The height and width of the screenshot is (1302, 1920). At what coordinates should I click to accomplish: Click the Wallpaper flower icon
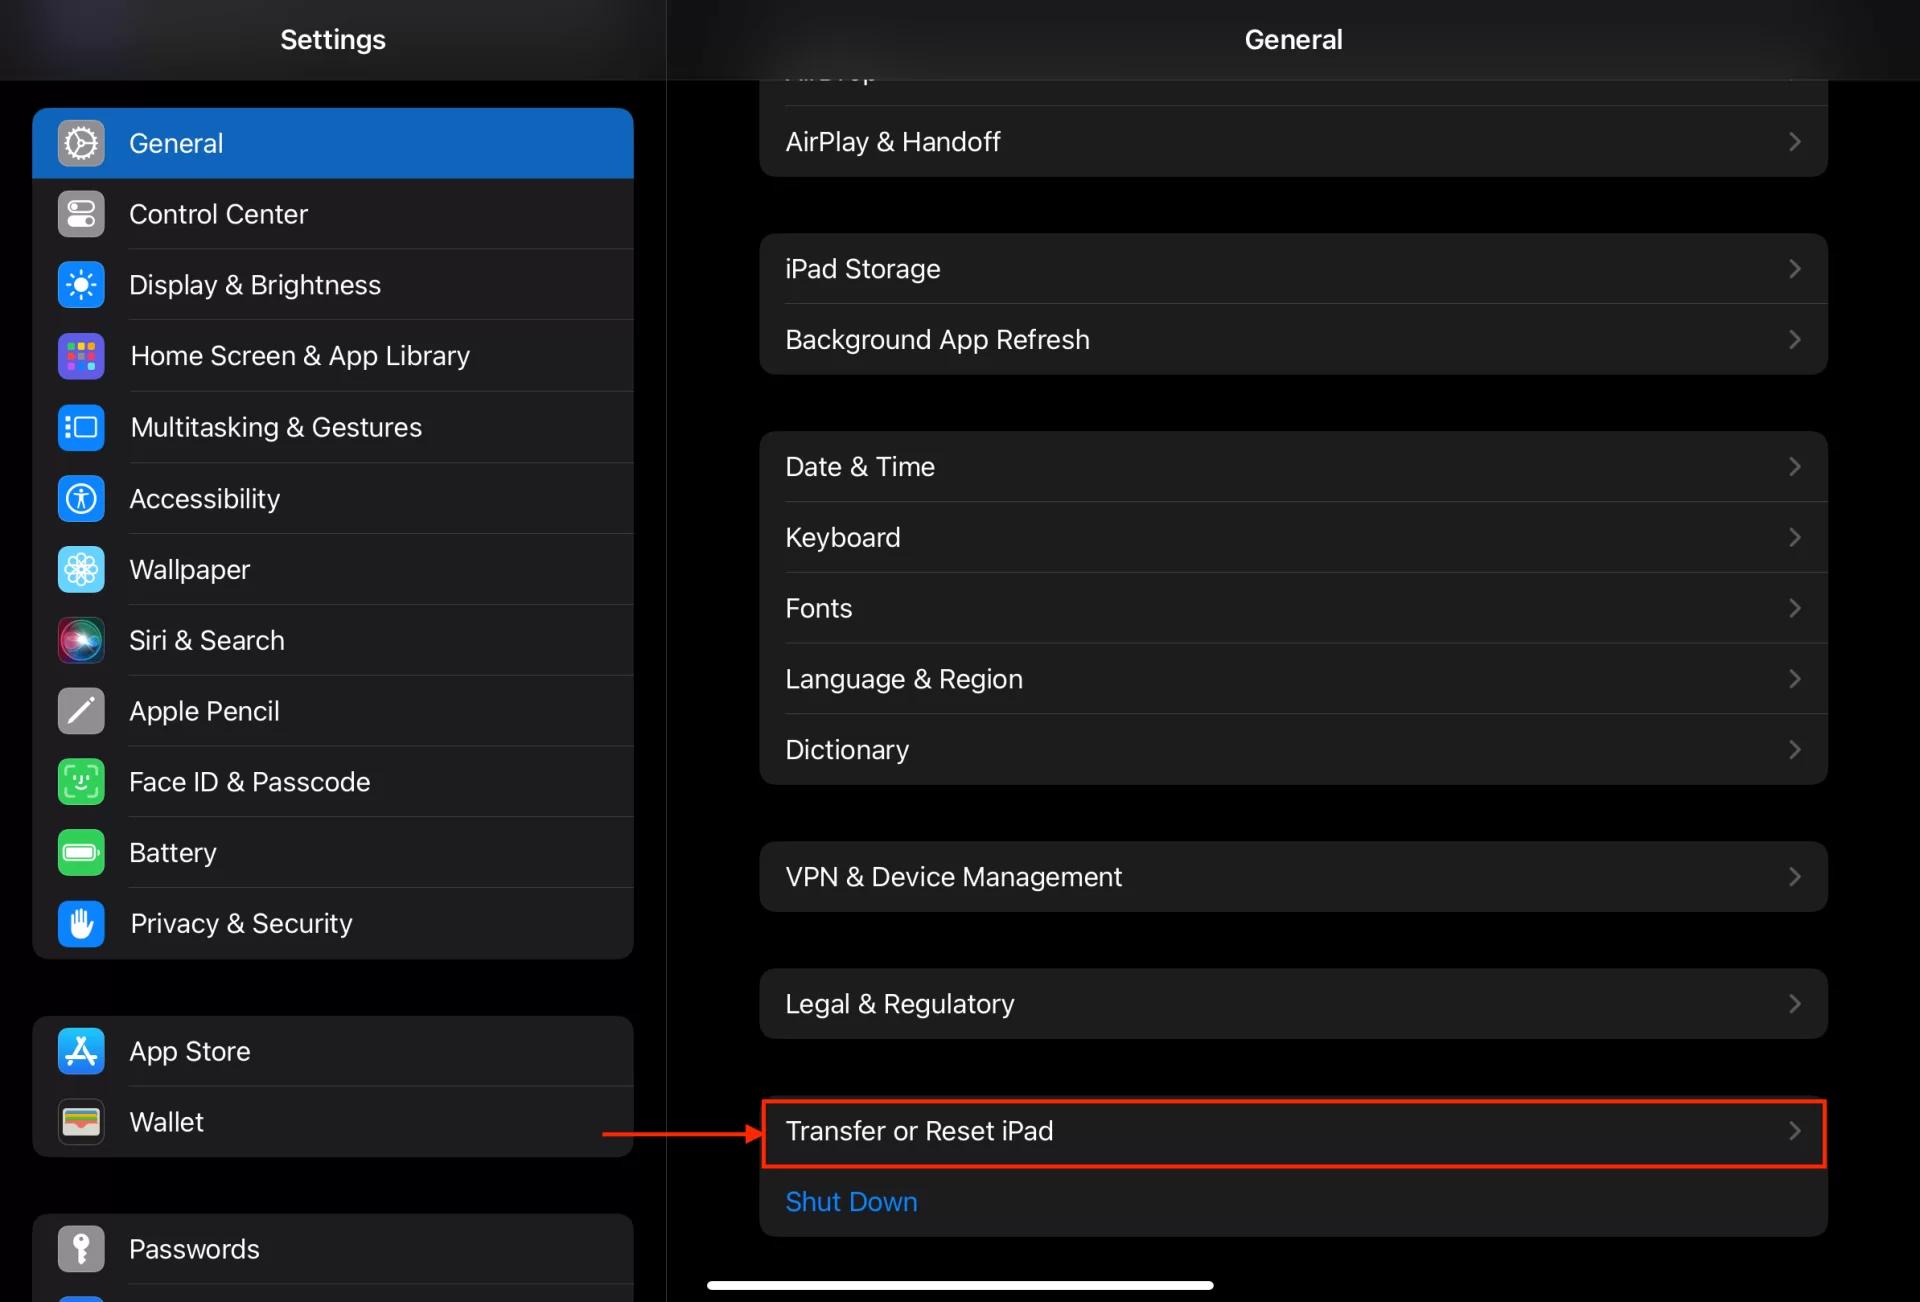81,569
